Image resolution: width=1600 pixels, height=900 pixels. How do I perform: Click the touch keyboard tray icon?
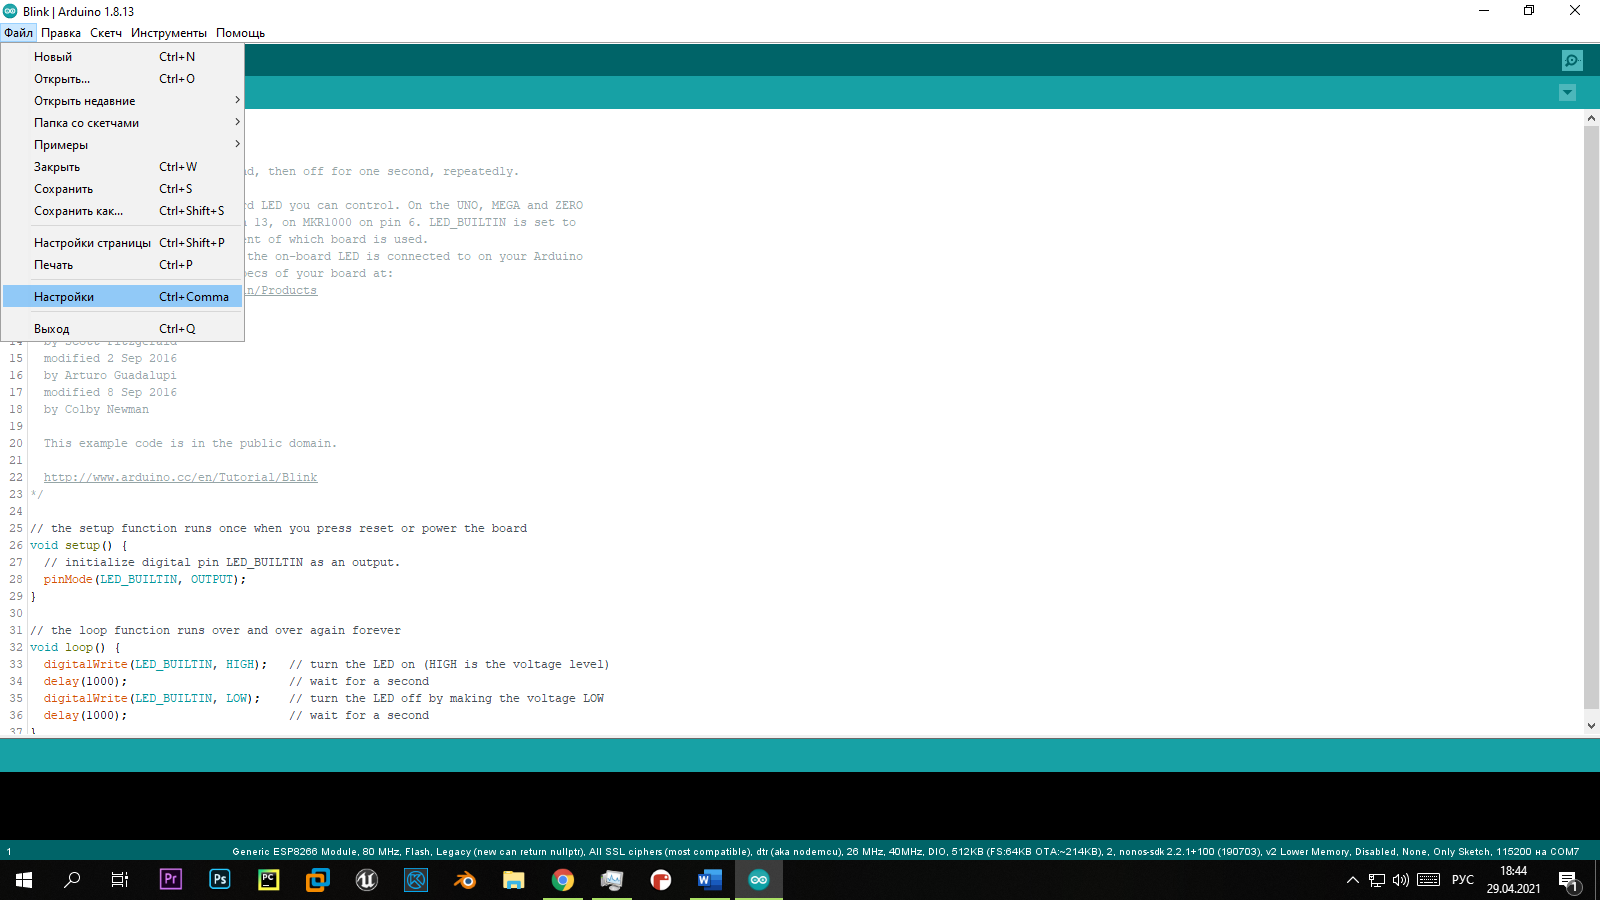[1429, 880]
